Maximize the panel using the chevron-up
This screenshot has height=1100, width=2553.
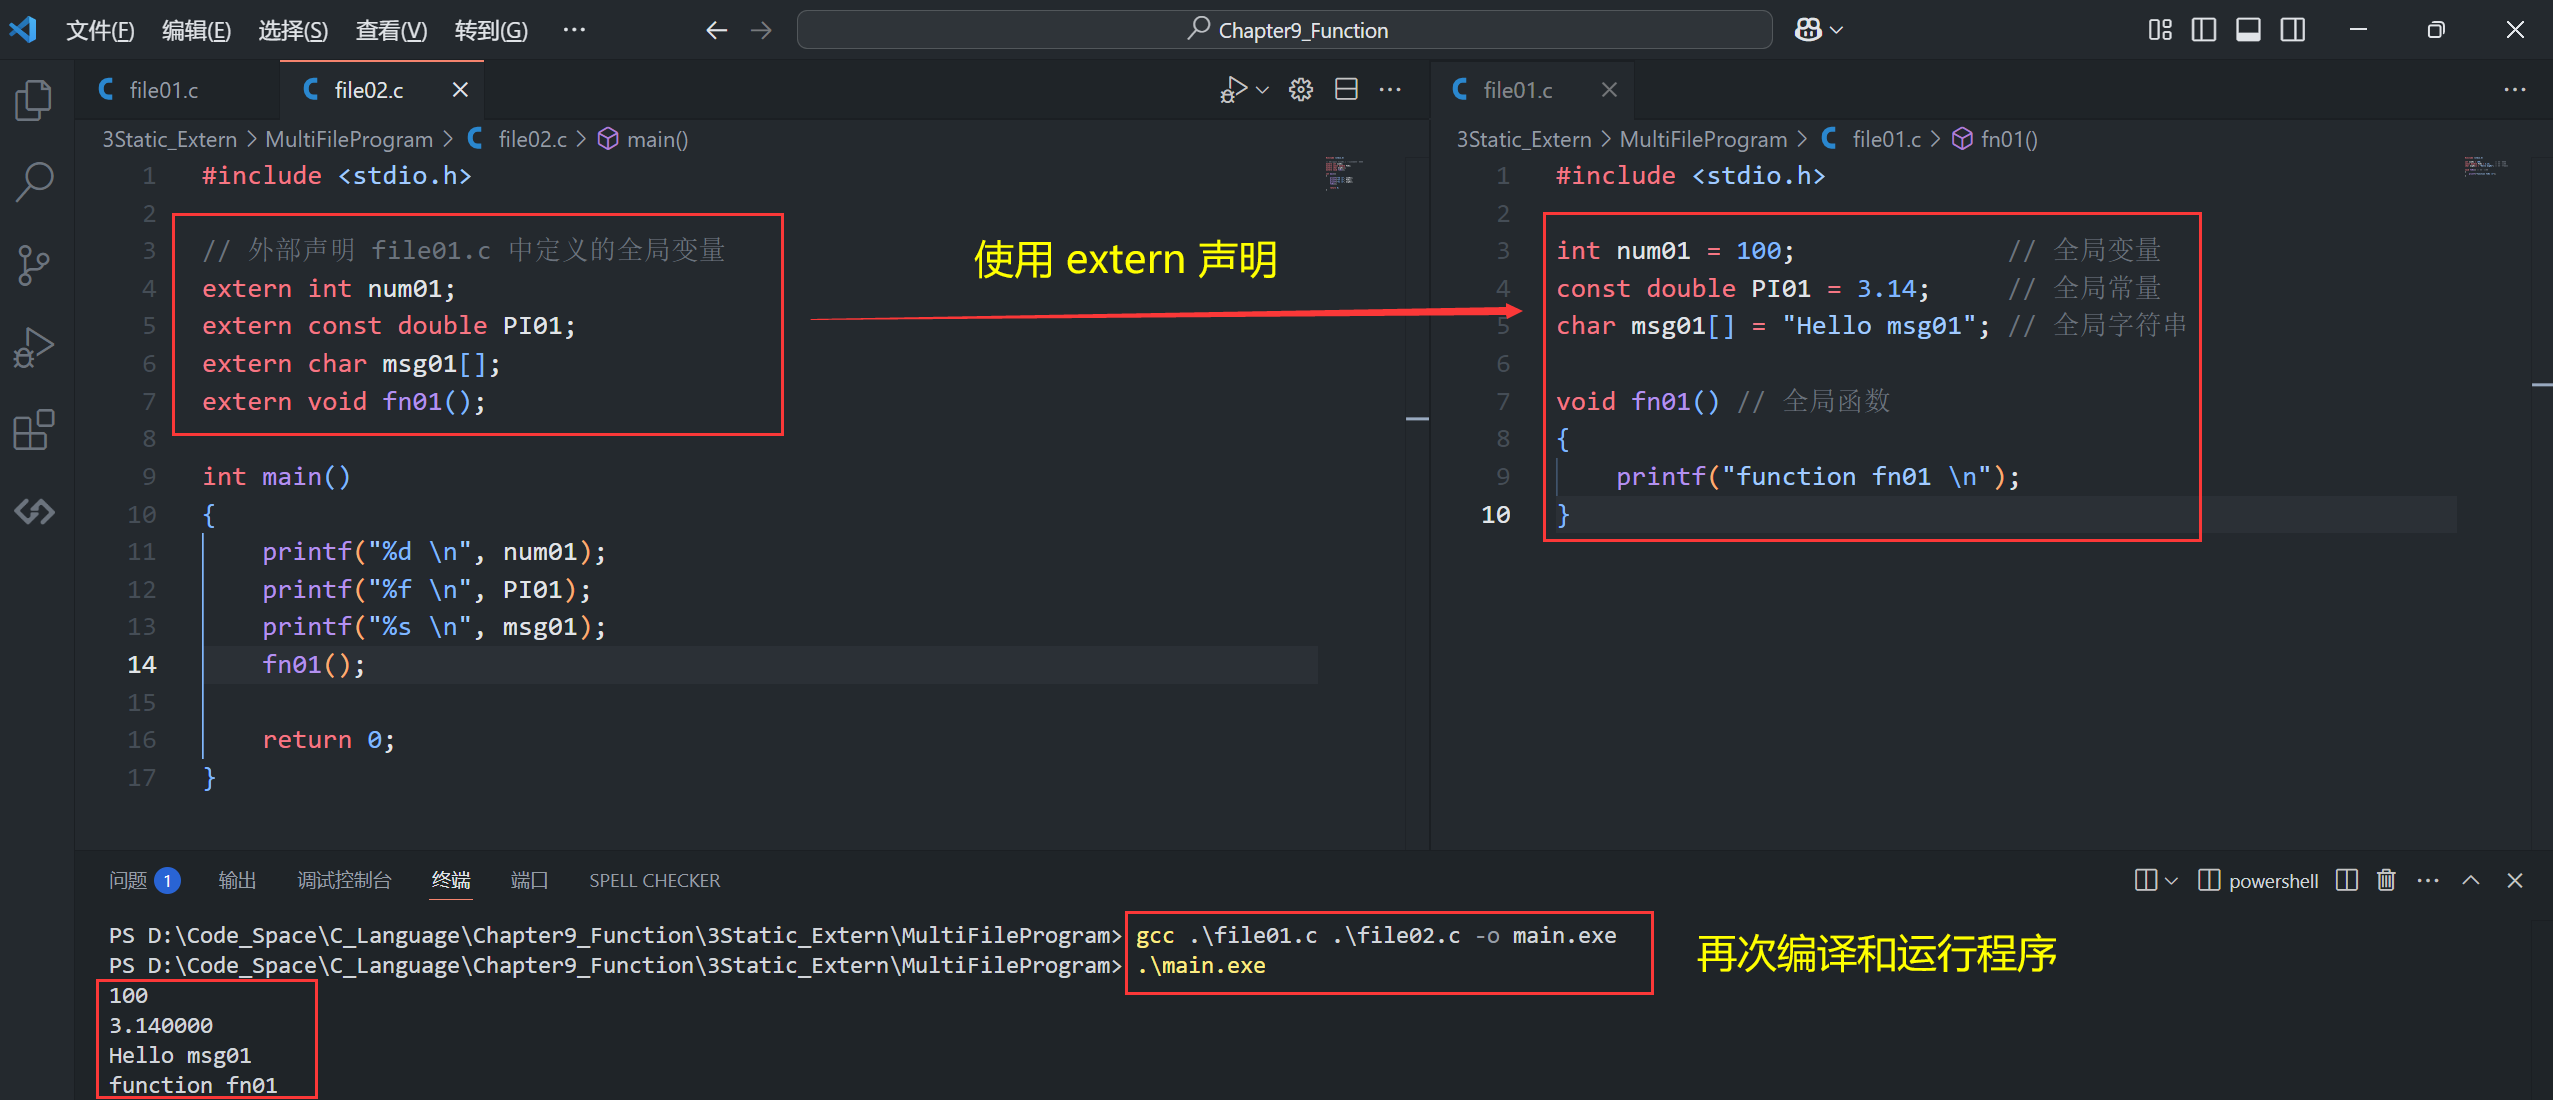coord(2471,880)
